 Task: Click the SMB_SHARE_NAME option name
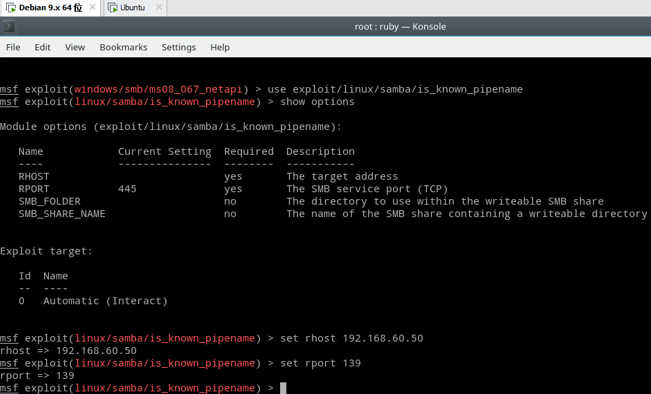[62, 214]
